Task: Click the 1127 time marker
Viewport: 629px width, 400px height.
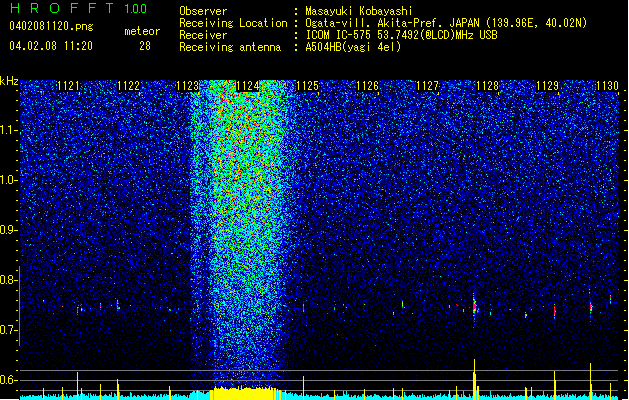Action: (x=428, y=86)
